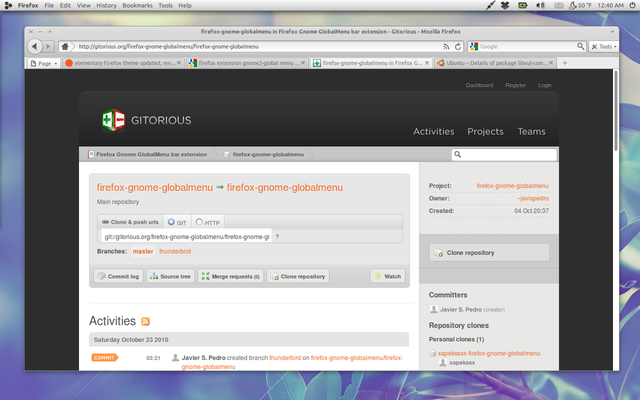Click the clock showing 12:40 AM

click(x=610, y=5)
